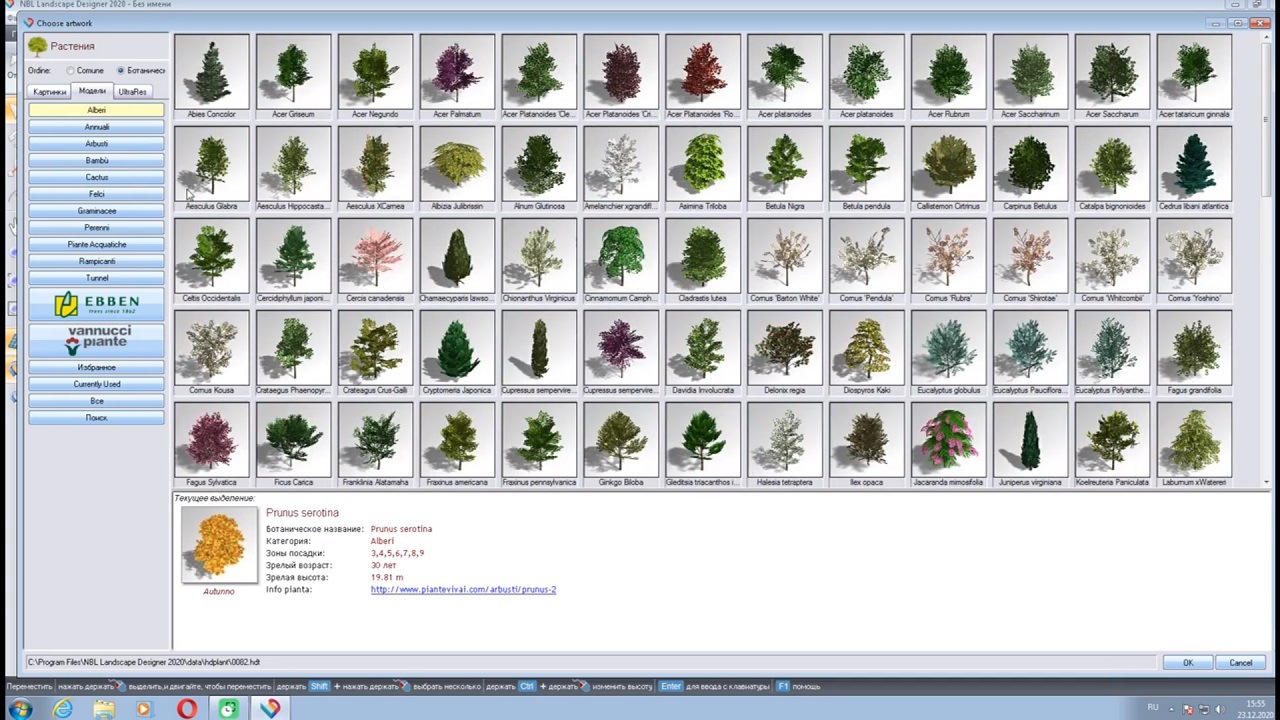
Task: Switch to the Картинки tab
Action: pyautogui.click(x=50, y=92)
